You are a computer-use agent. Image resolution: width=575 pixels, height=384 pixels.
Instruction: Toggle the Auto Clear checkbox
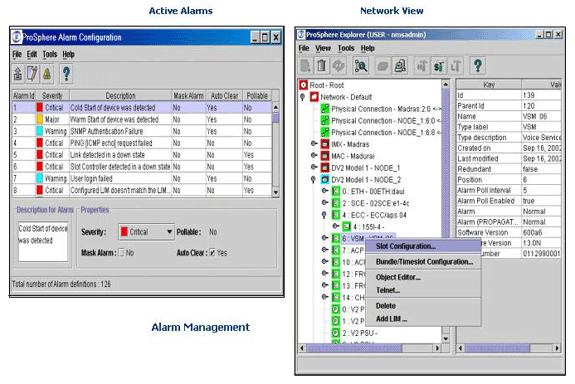click(x=212, y=252)
